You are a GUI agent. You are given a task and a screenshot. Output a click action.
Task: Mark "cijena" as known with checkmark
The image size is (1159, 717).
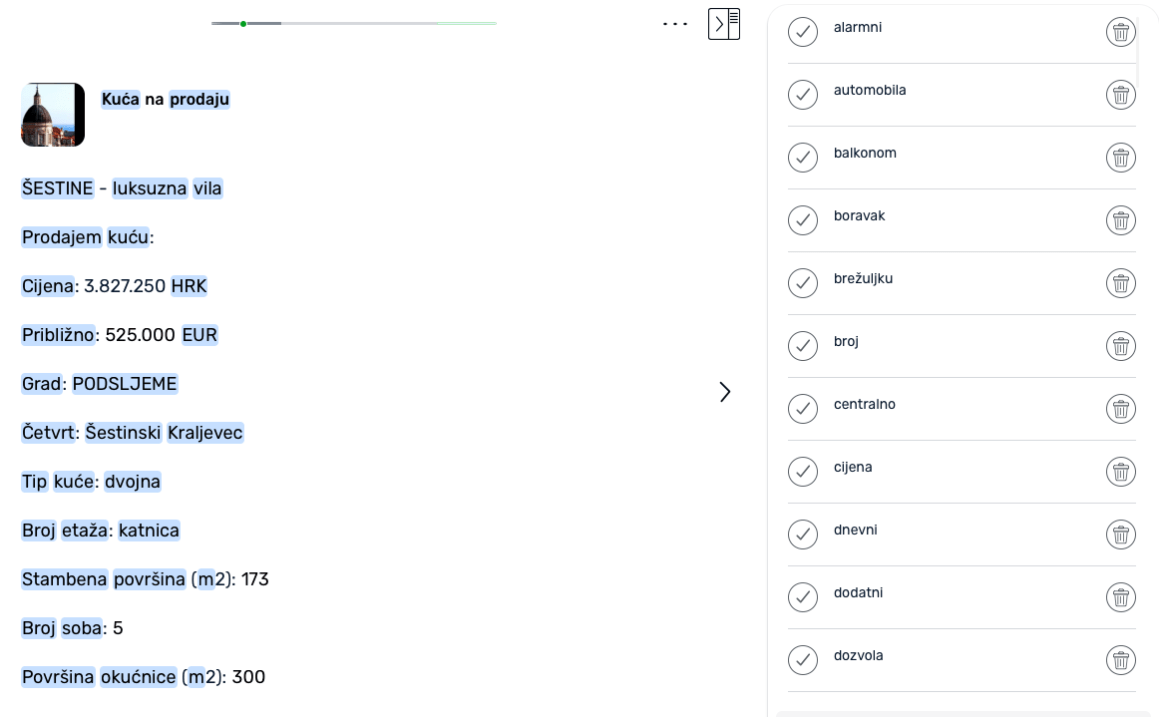tap(803, 471)
